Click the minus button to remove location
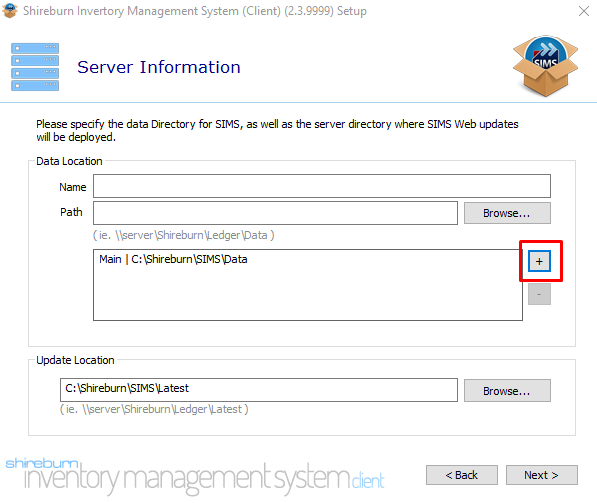Image resolution: width=597 pixels, height=503 pixels. [539, 294]
